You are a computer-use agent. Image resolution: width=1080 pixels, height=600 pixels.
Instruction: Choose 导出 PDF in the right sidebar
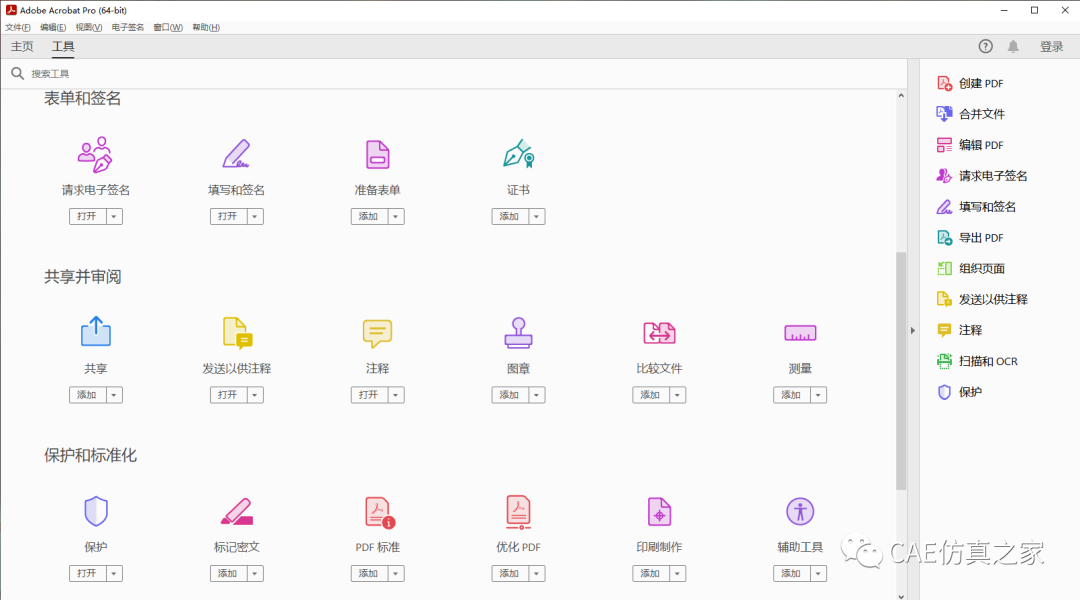pos(970,238)
